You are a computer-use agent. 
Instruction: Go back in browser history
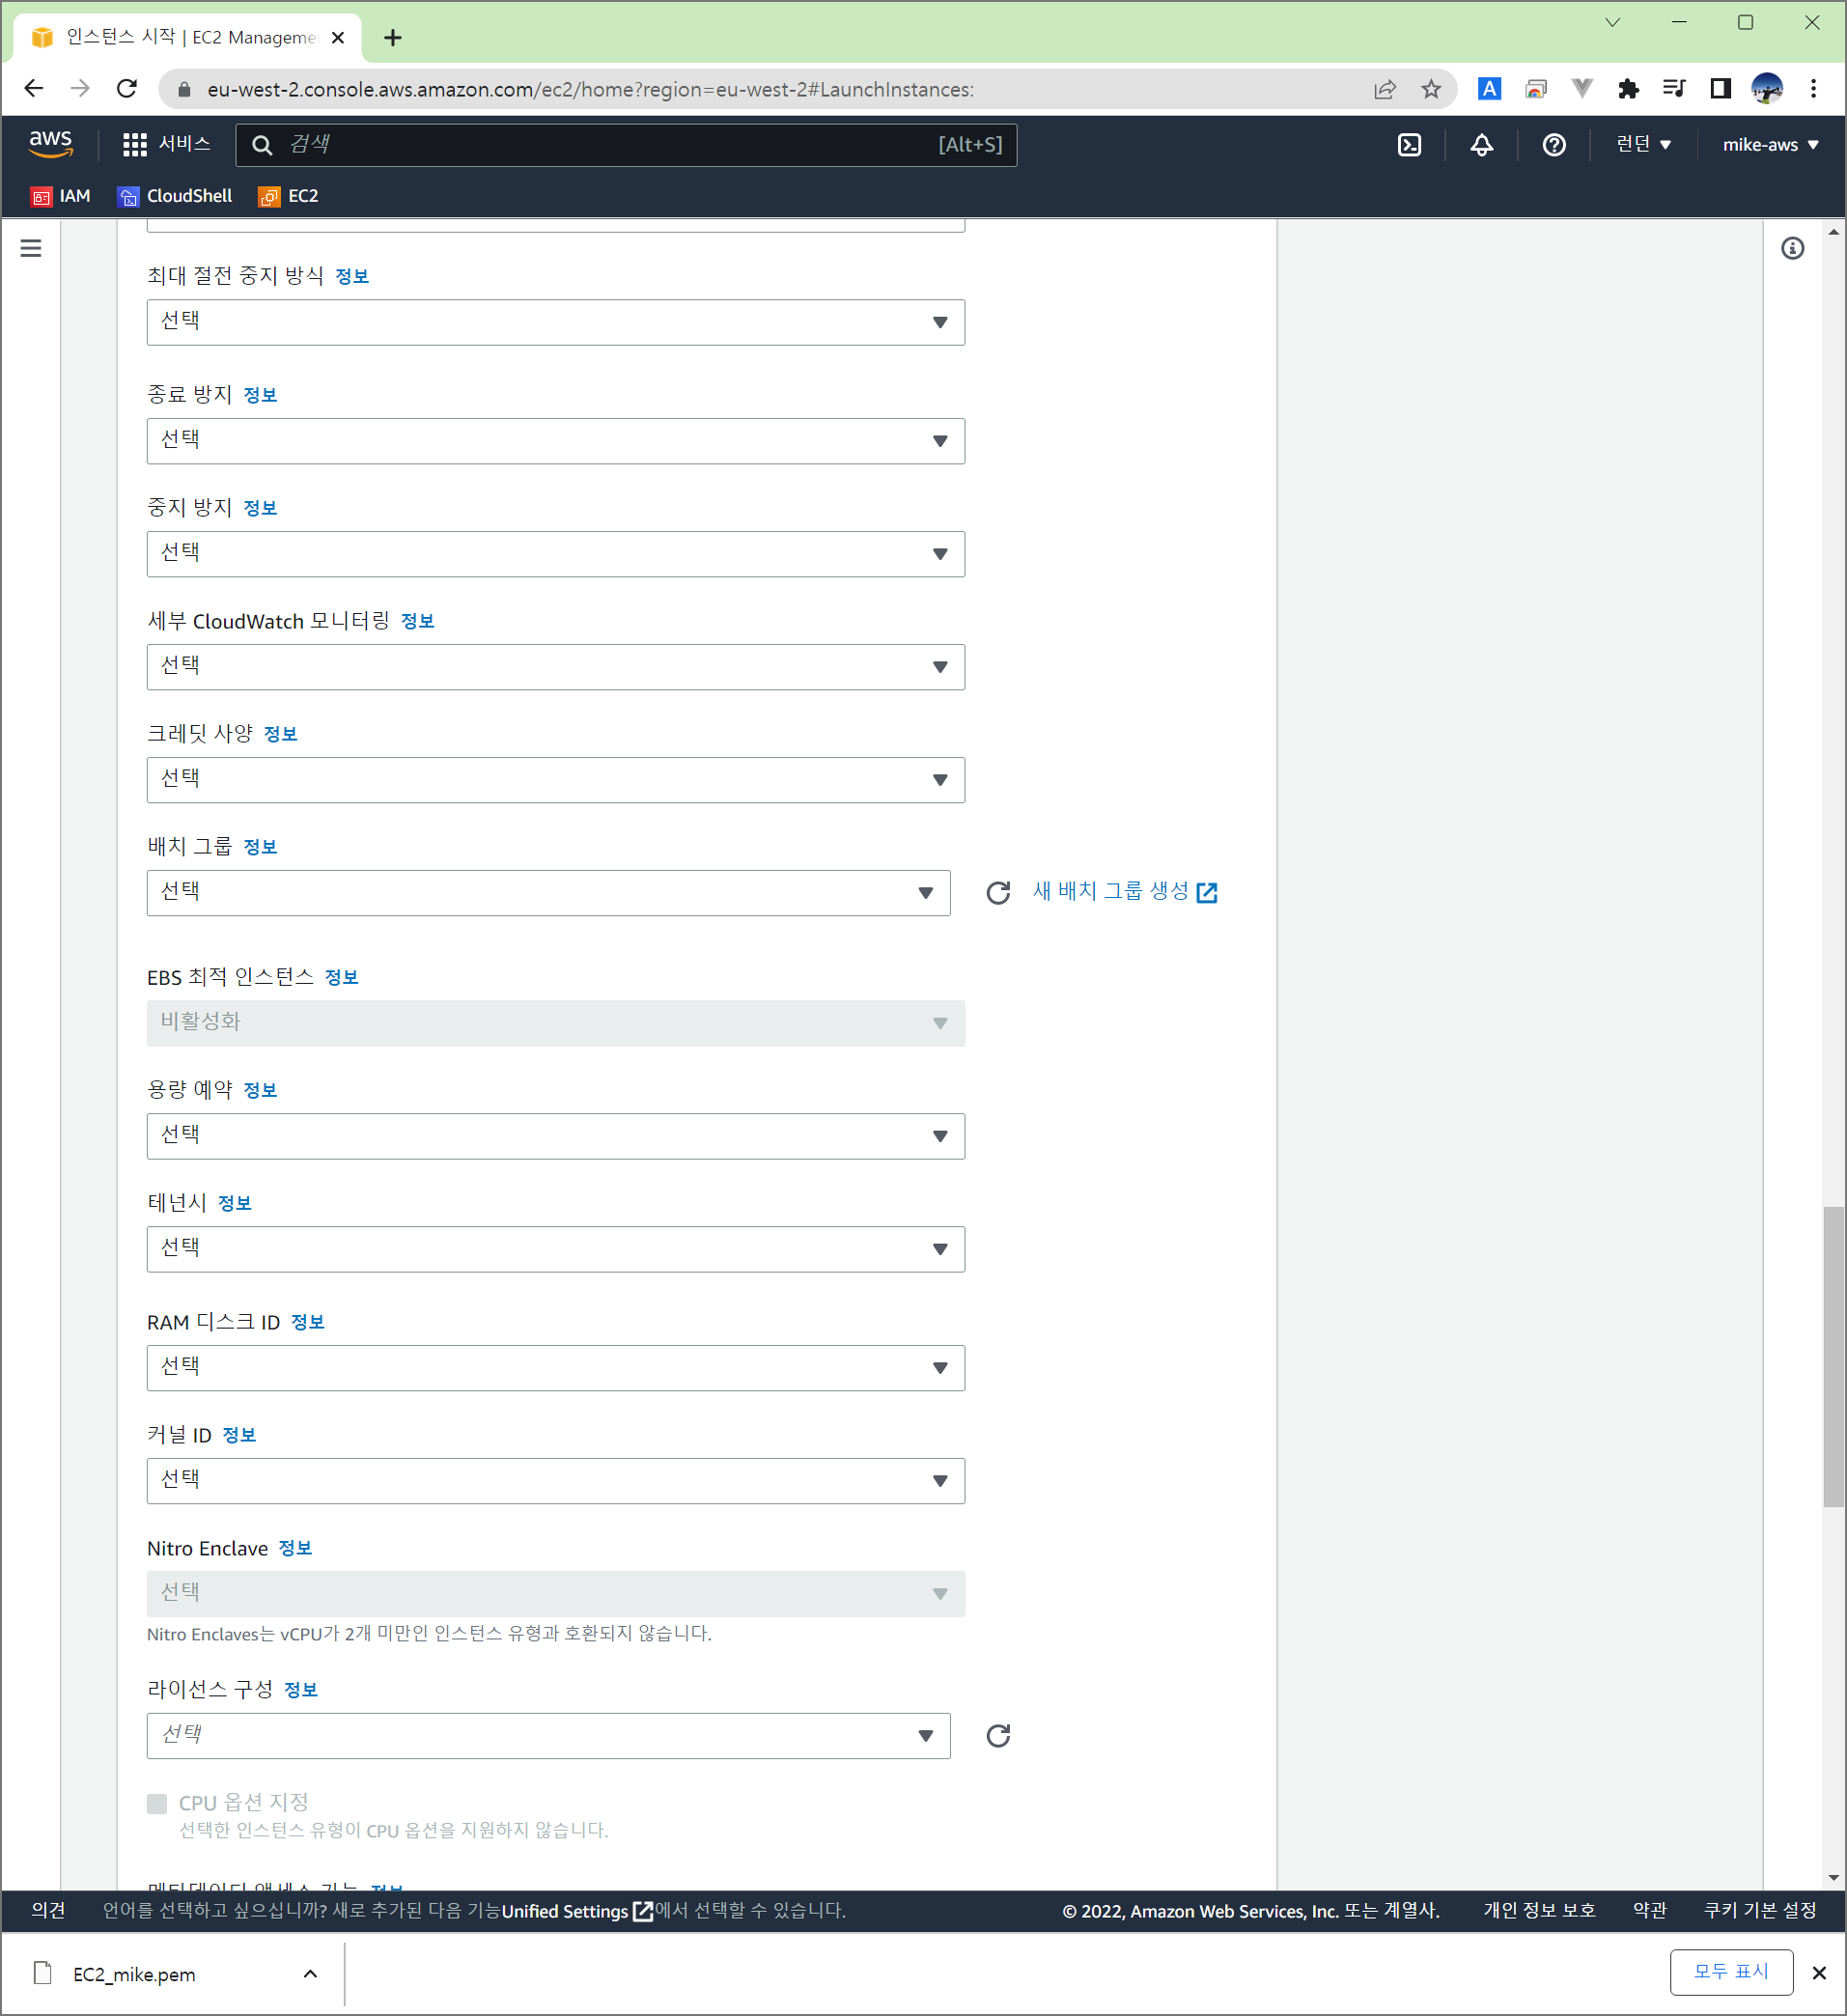[x=34, y=89]
